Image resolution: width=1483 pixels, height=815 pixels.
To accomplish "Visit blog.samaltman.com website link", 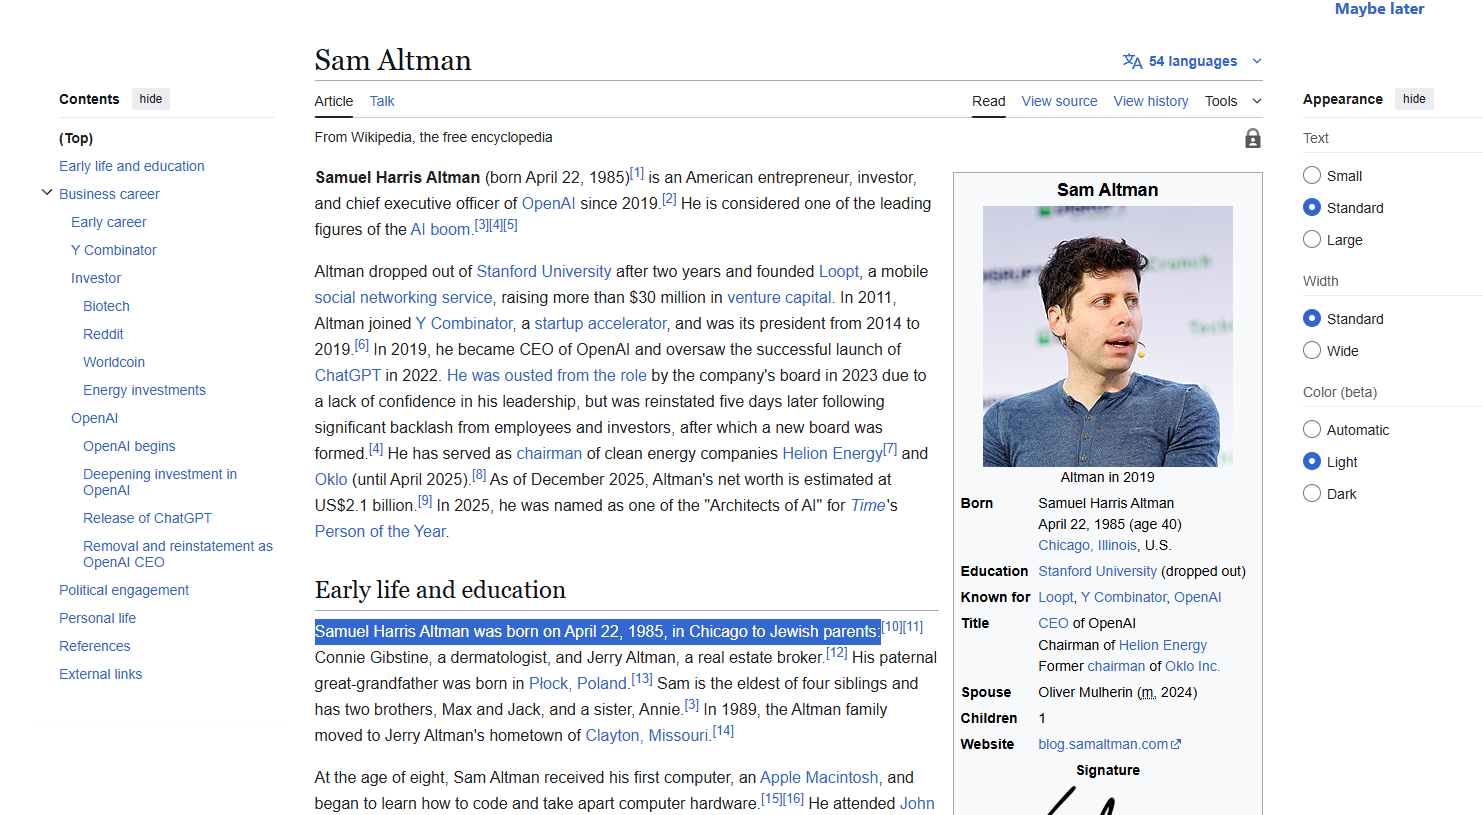I will (1109, 744).
